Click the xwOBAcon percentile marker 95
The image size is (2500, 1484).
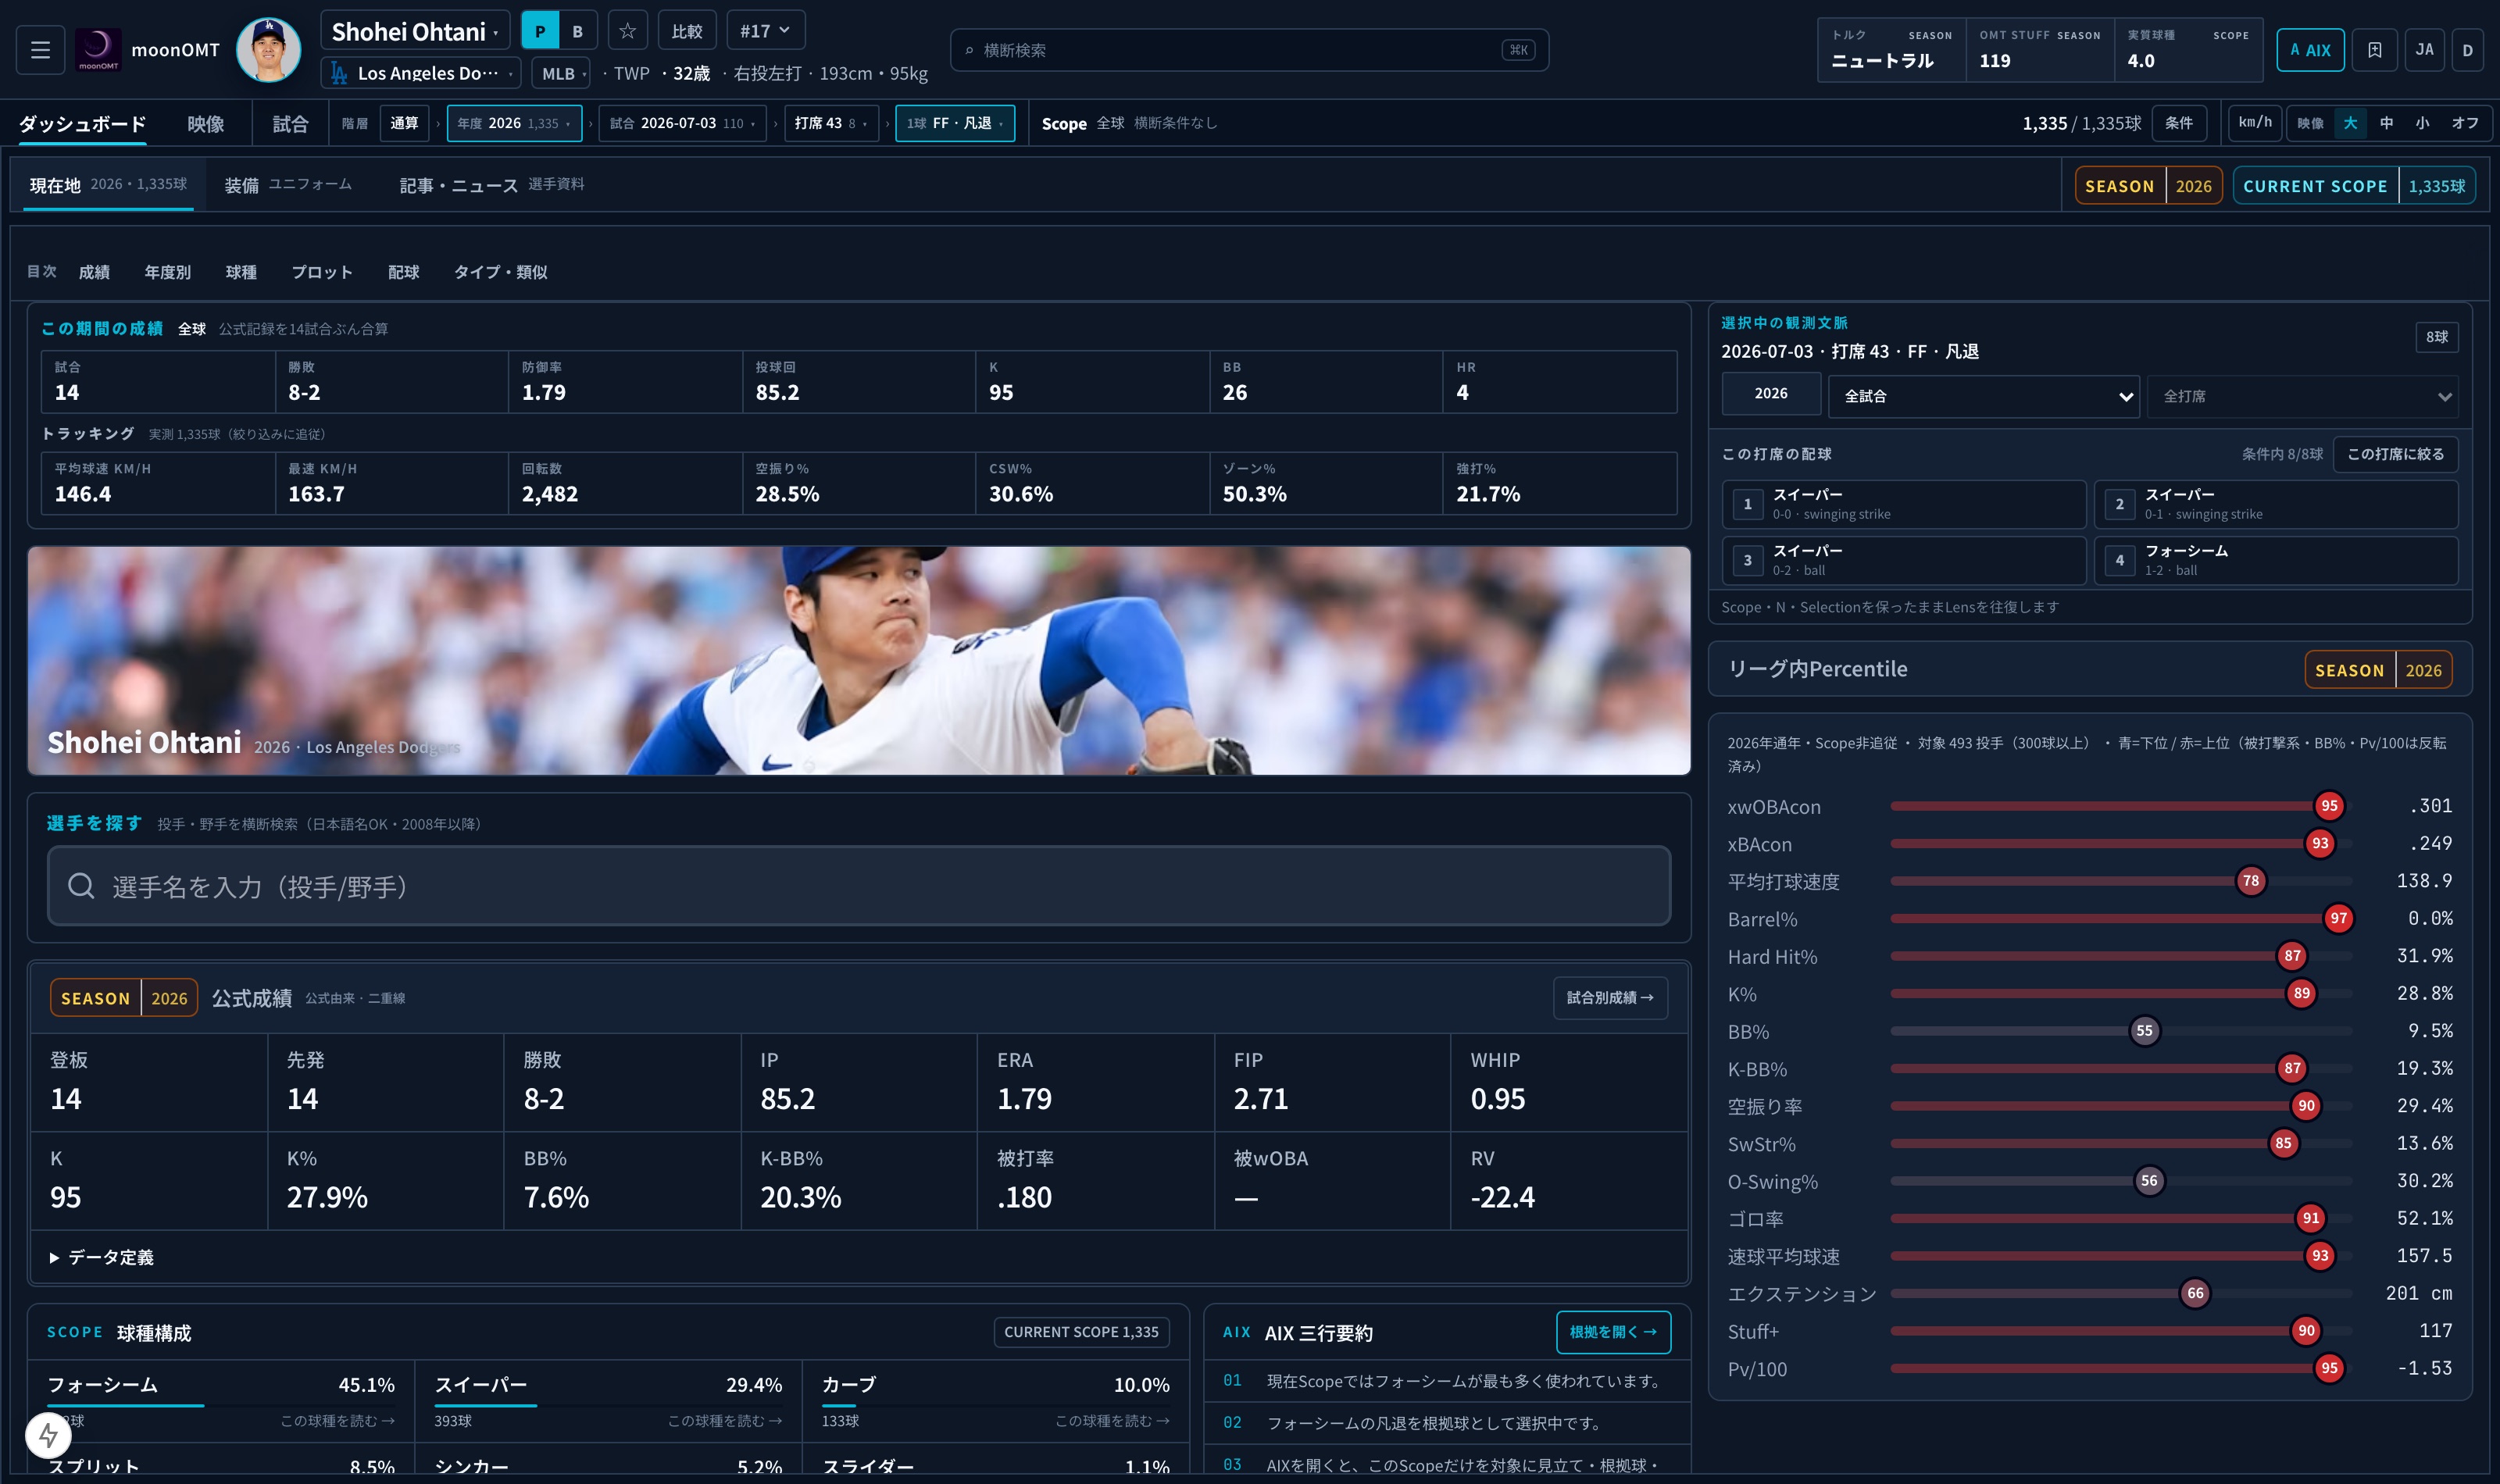(2329, 806)
